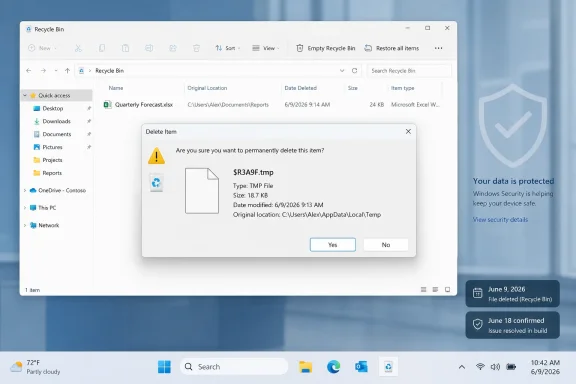Screen dimensions: 576x384
Task: Go up one folder level
Action: (x=67, y=71)
